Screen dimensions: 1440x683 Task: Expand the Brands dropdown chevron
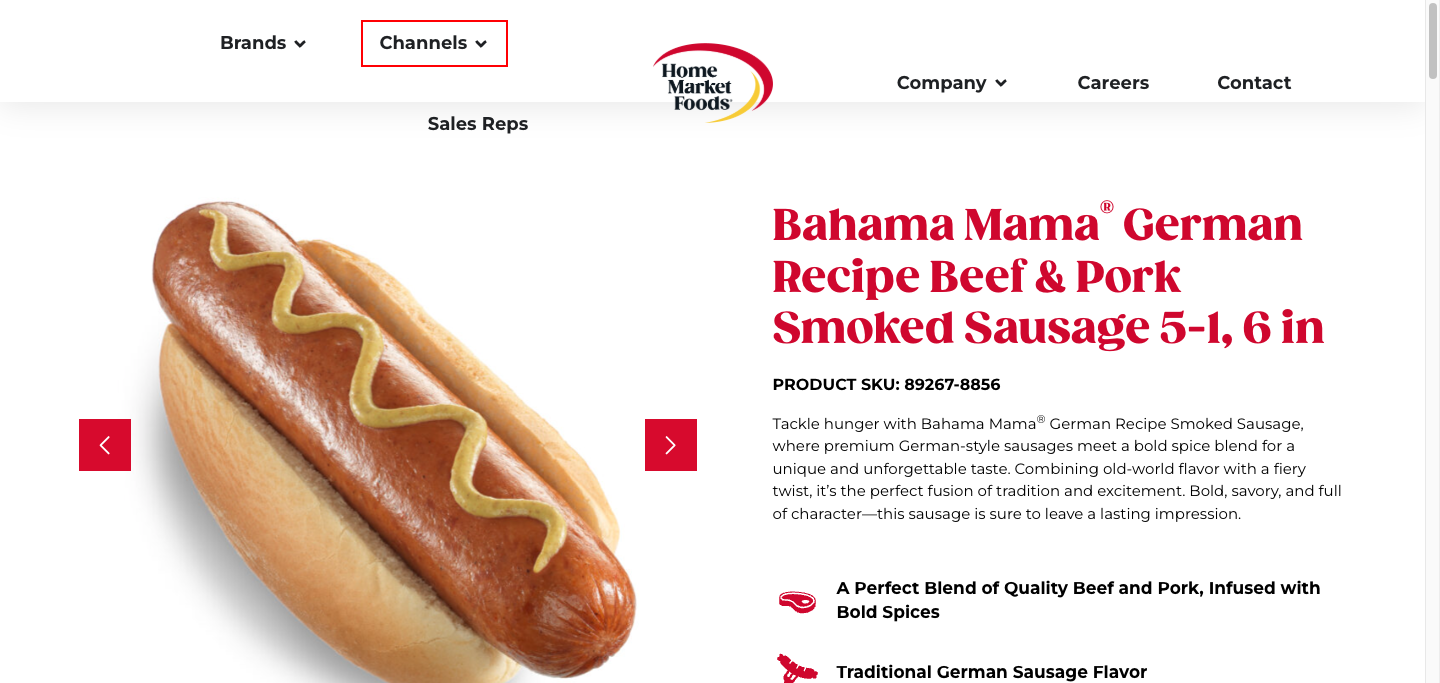(300, 44)
